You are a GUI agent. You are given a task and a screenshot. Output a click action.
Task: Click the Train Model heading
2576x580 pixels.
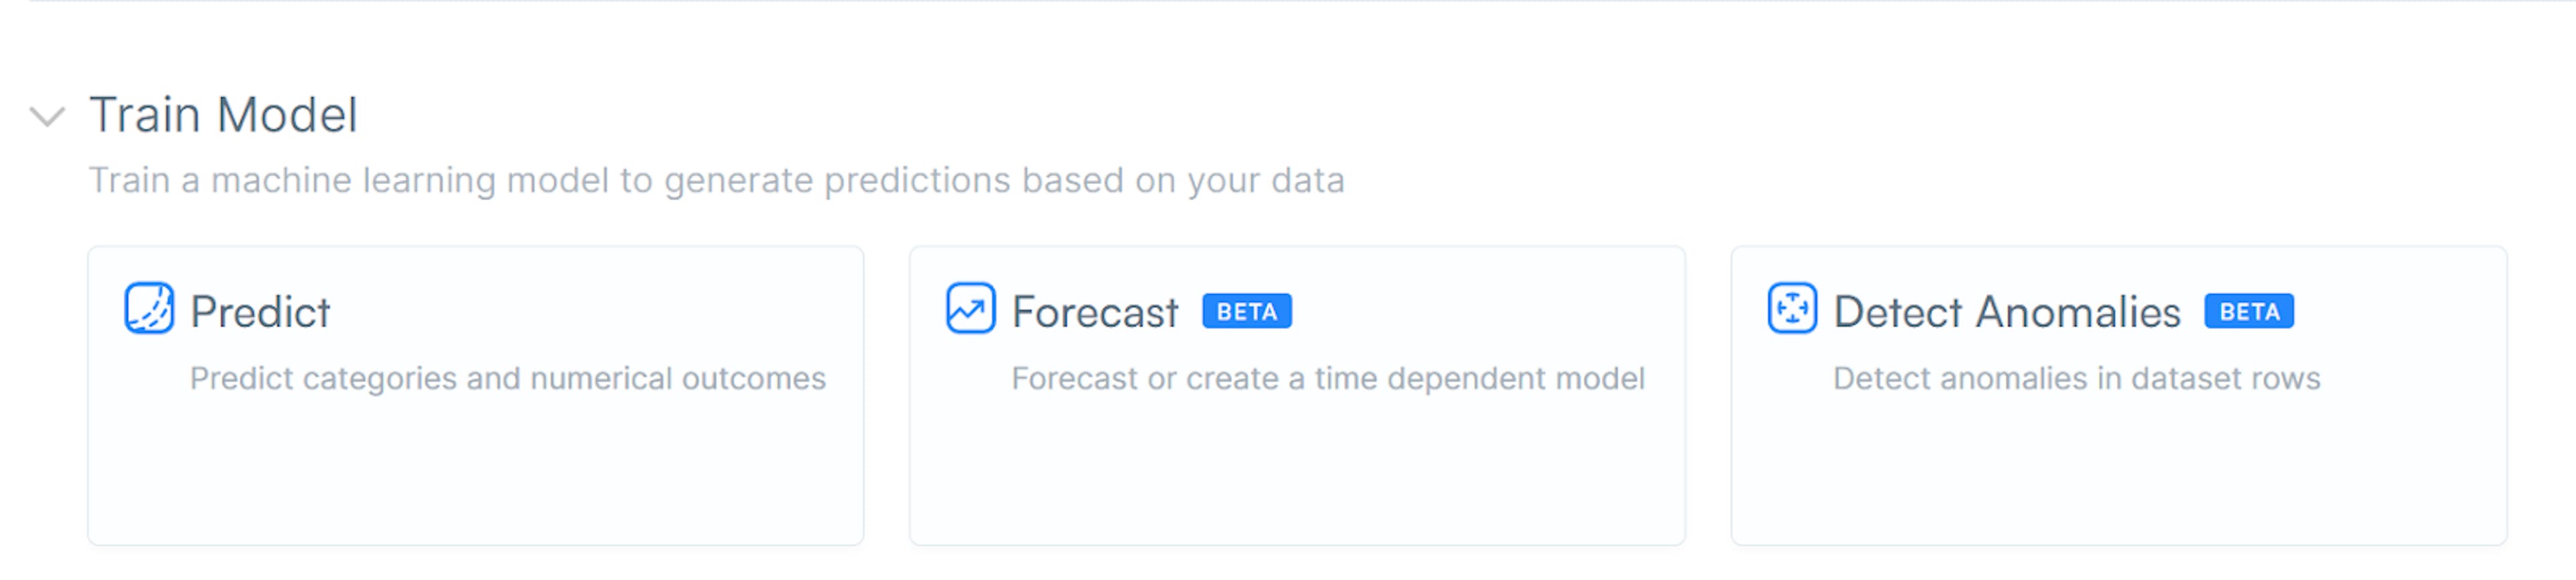tap(223, 115)
